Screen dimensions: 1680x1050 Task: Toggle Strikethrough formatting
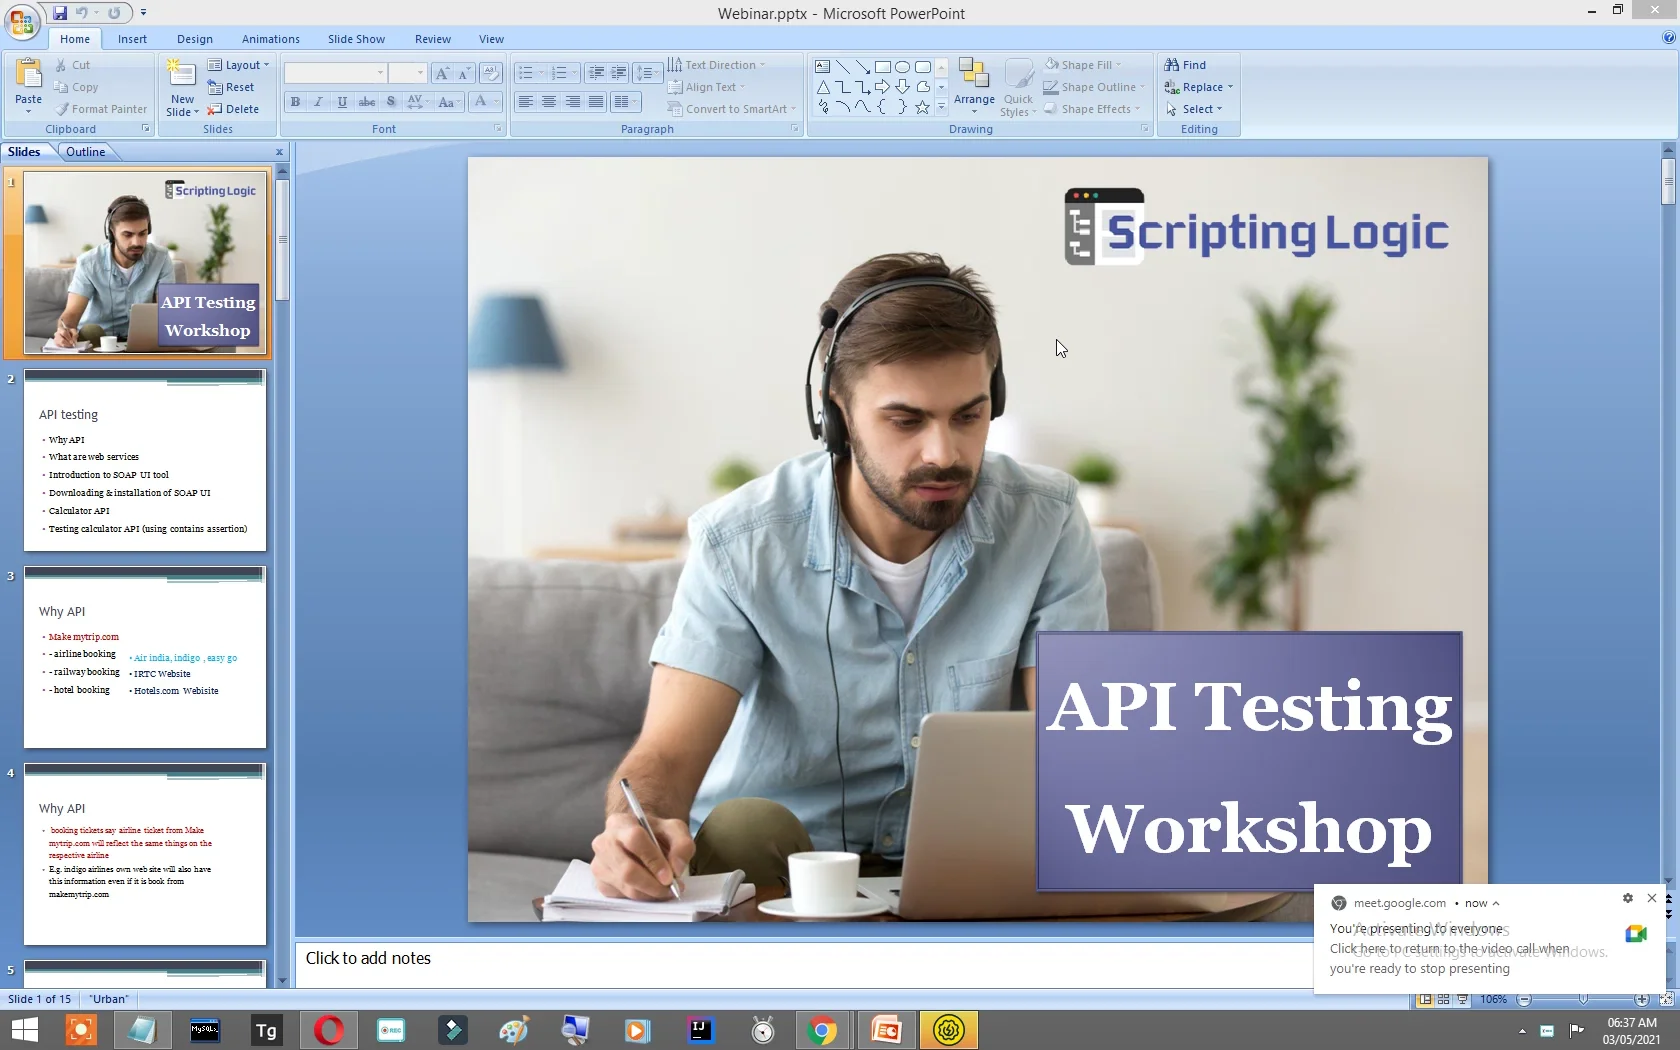click(367, 102)
